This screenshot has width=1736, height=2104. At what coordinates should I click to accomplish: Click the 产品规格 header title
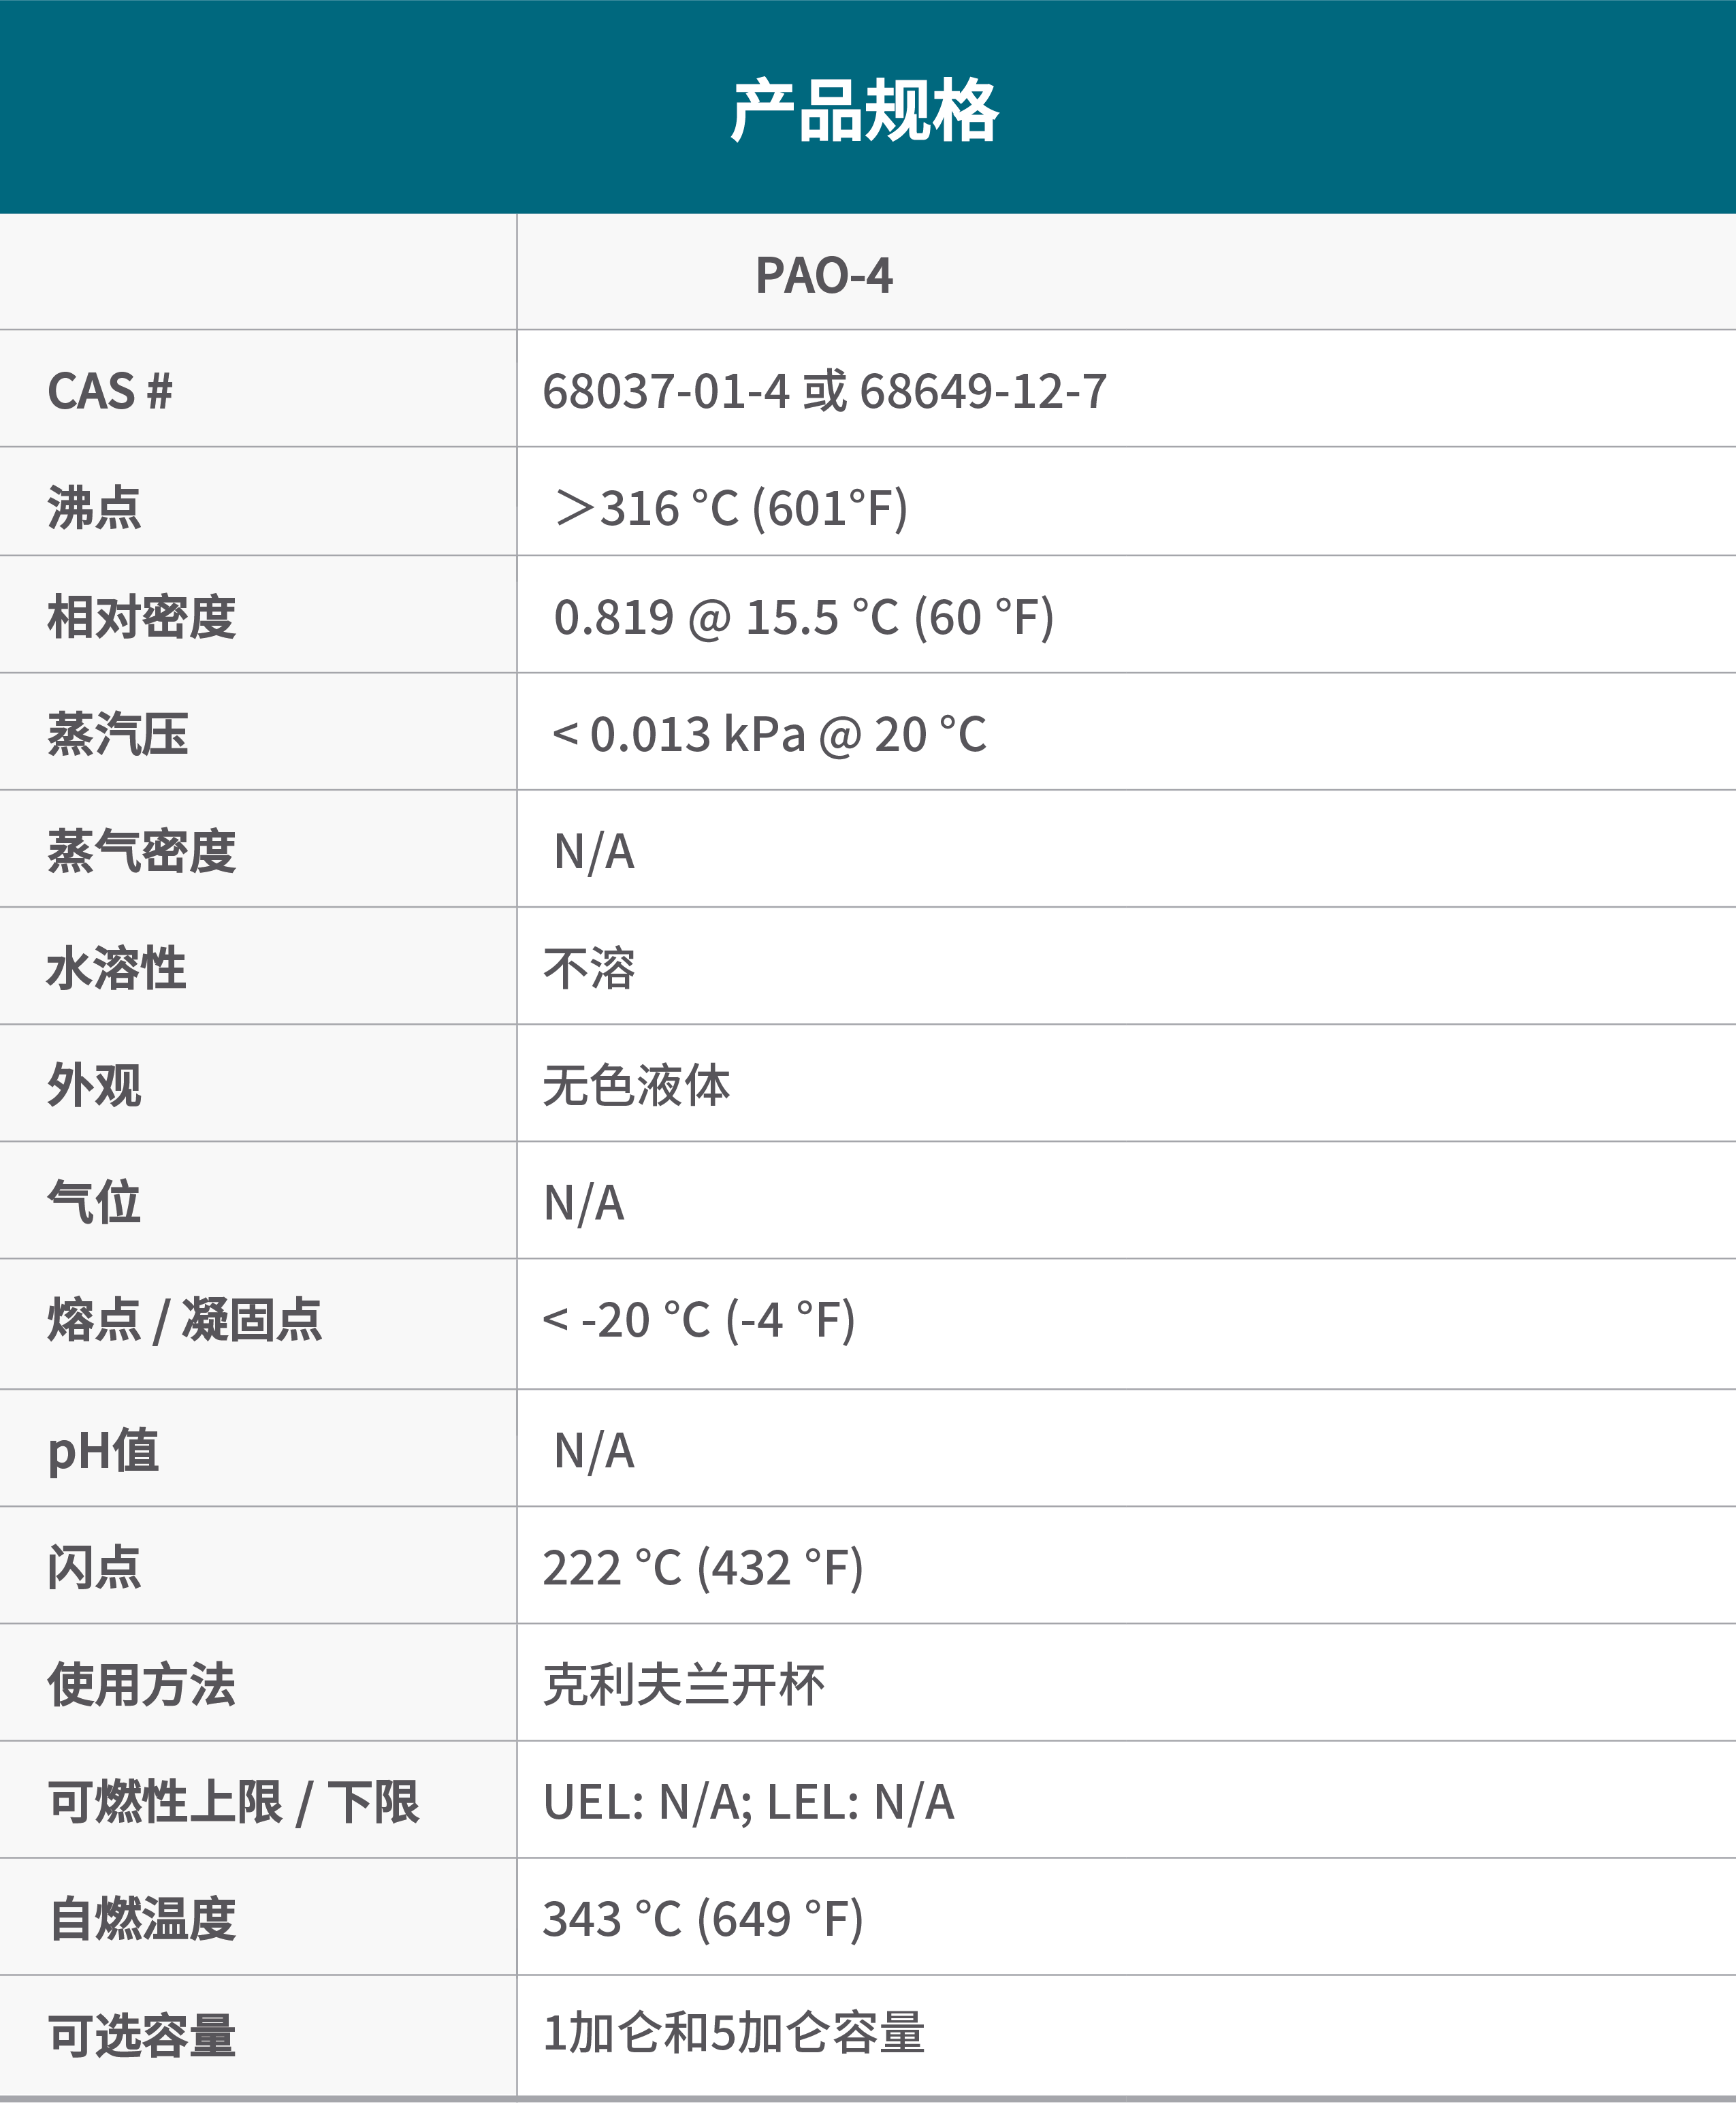coord(865,110)
